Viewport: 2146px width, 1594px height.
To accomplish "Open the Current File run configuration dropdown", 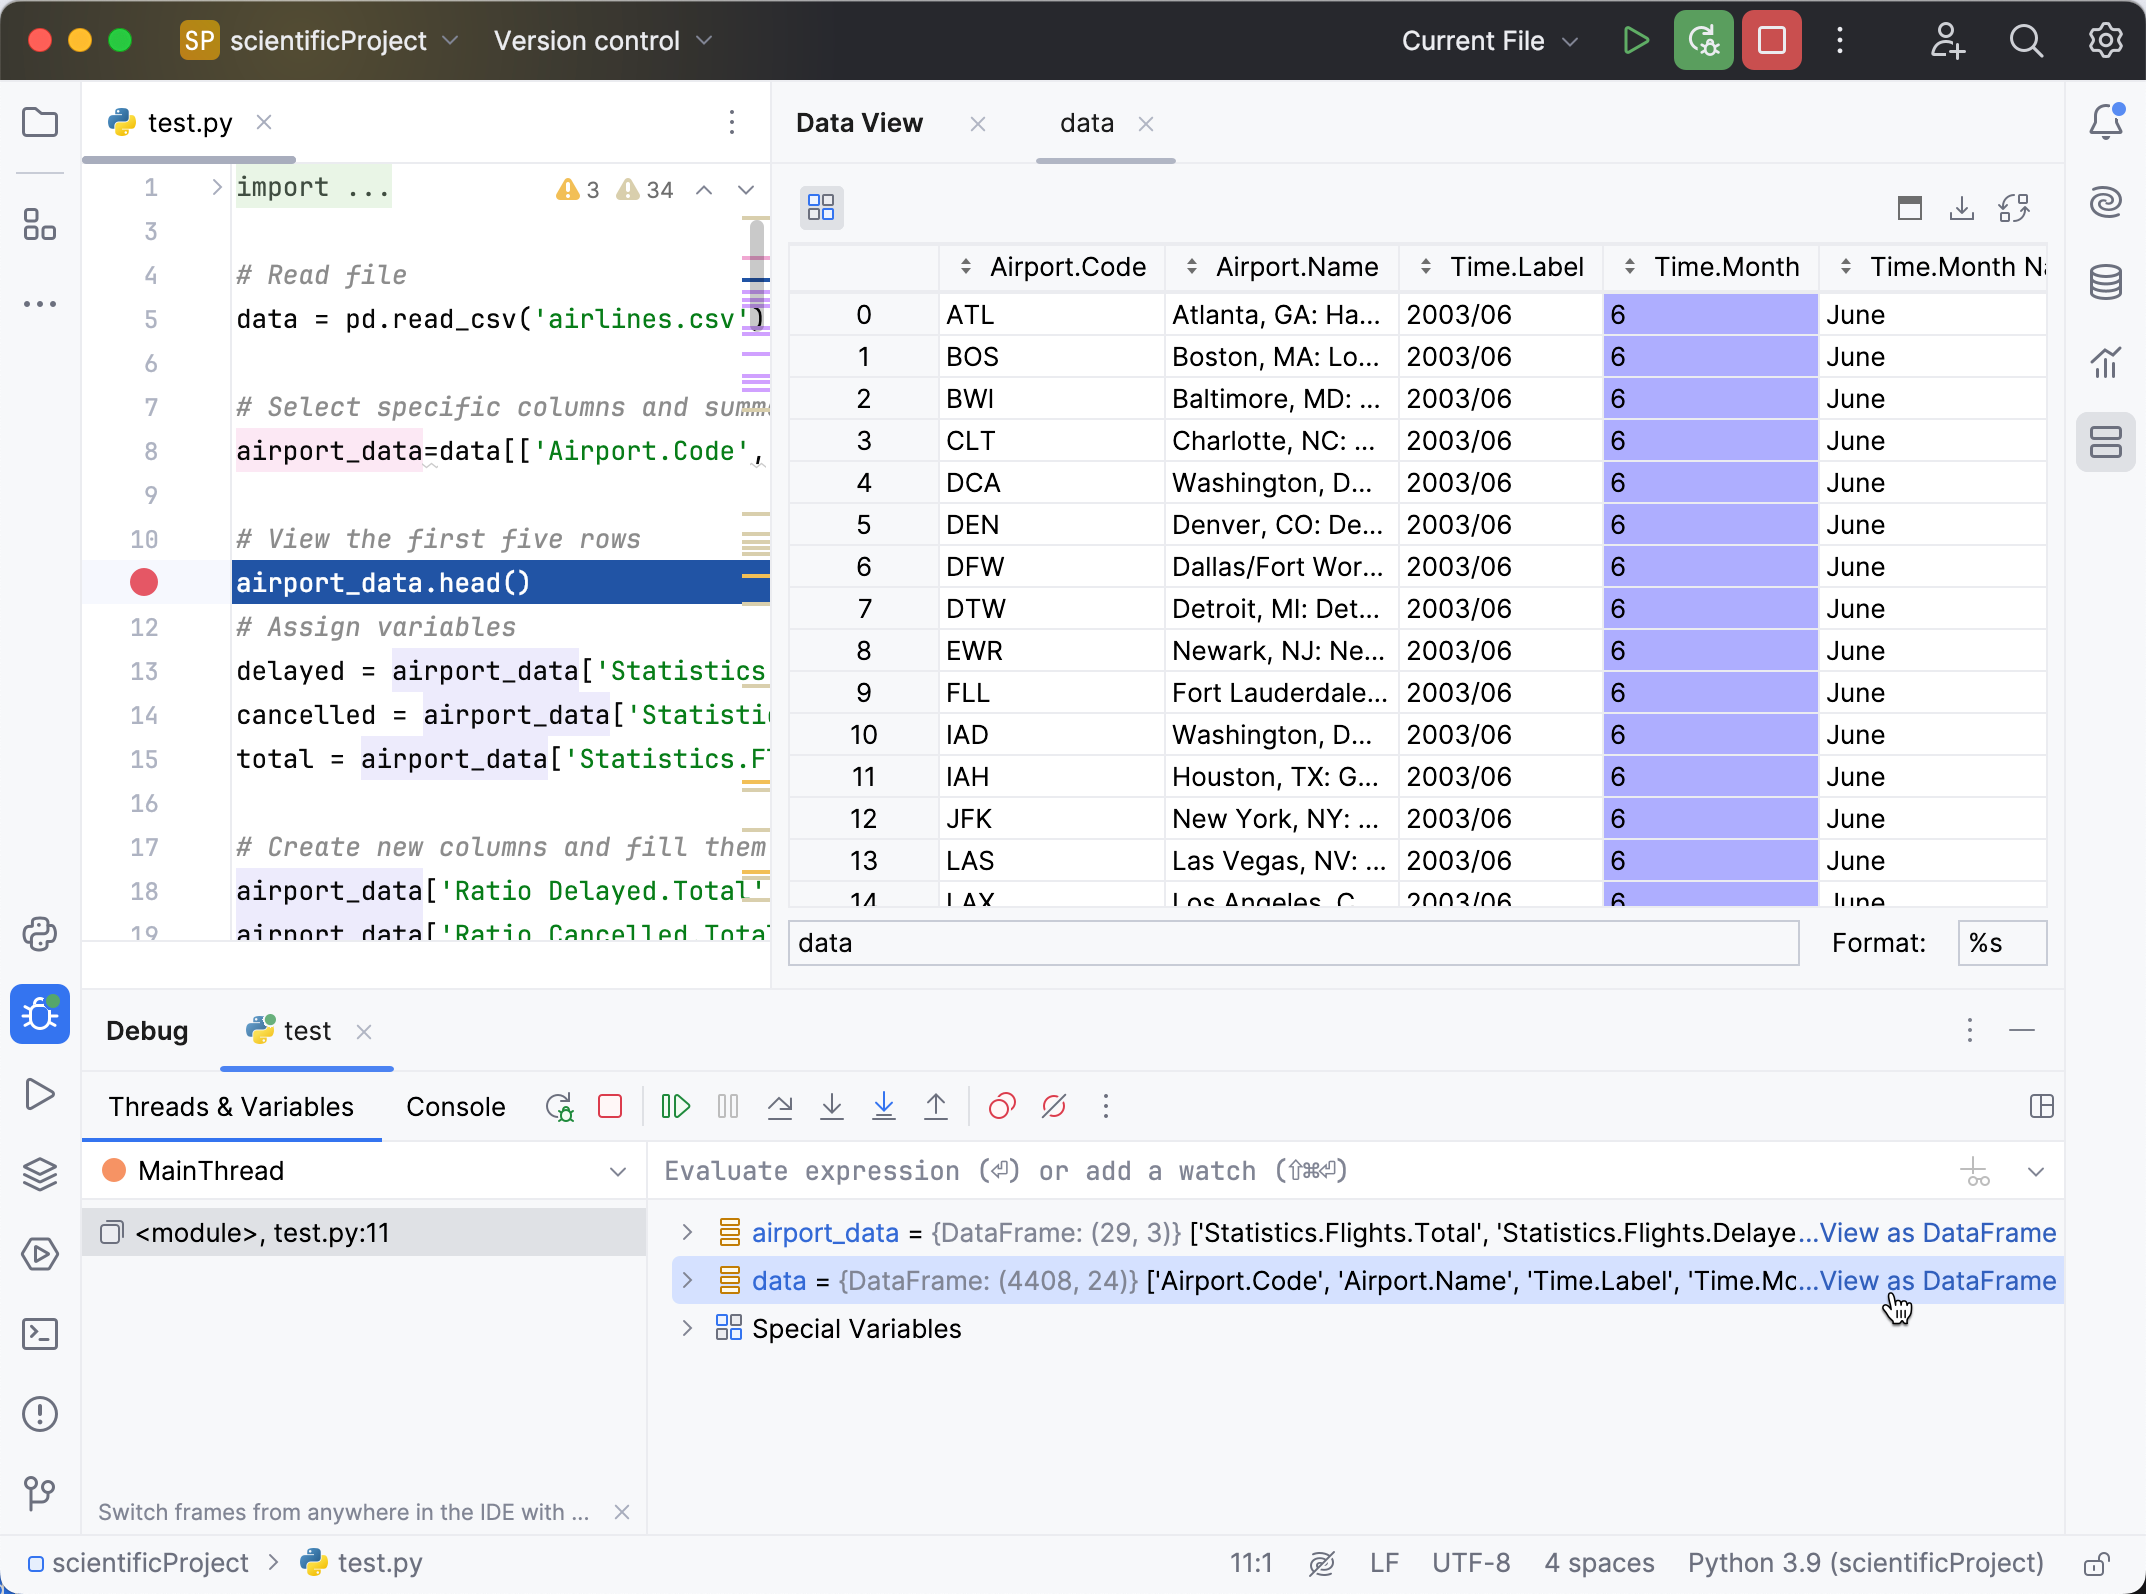I will (x=1489, y=40).
